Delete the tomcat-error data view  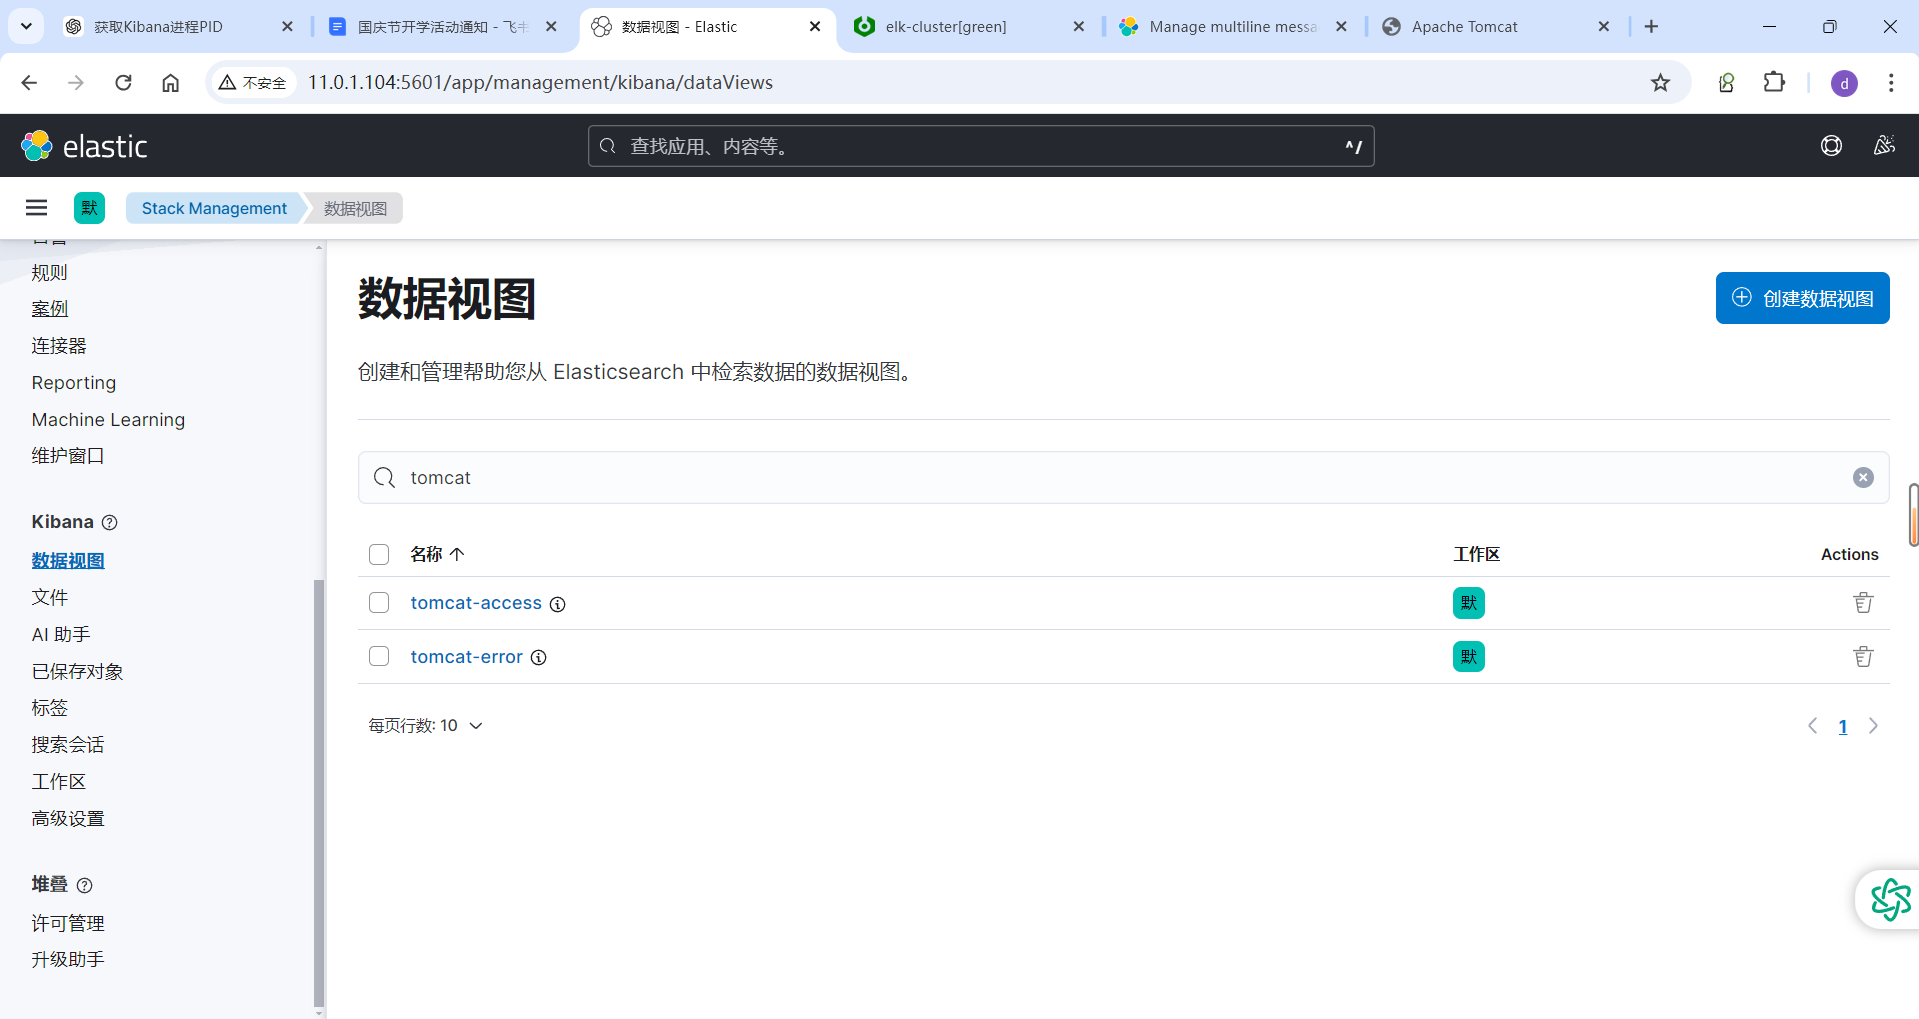(1863, 657)
